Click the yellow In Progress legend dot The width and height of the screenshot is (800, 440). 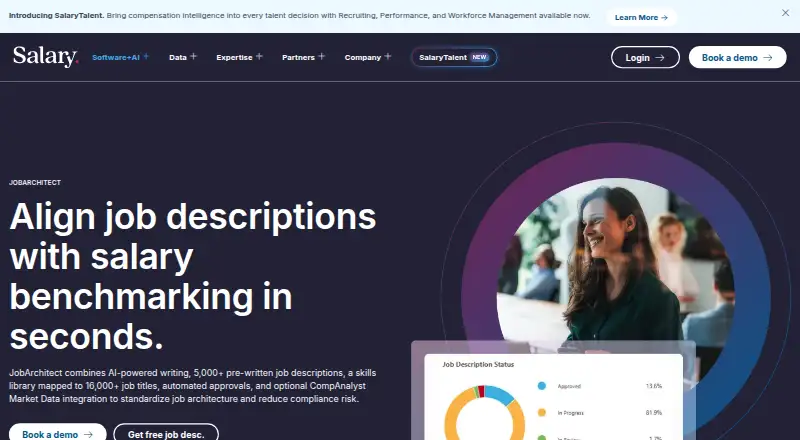tap(542, 412)
